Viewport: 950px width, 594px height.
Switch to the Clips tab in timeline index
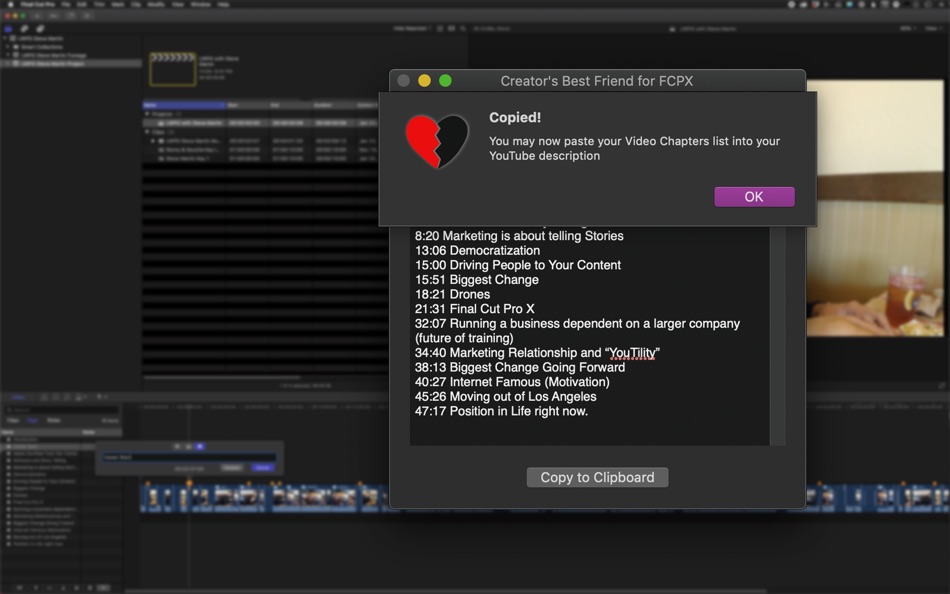pyautogui.click(x=13, y=420)
